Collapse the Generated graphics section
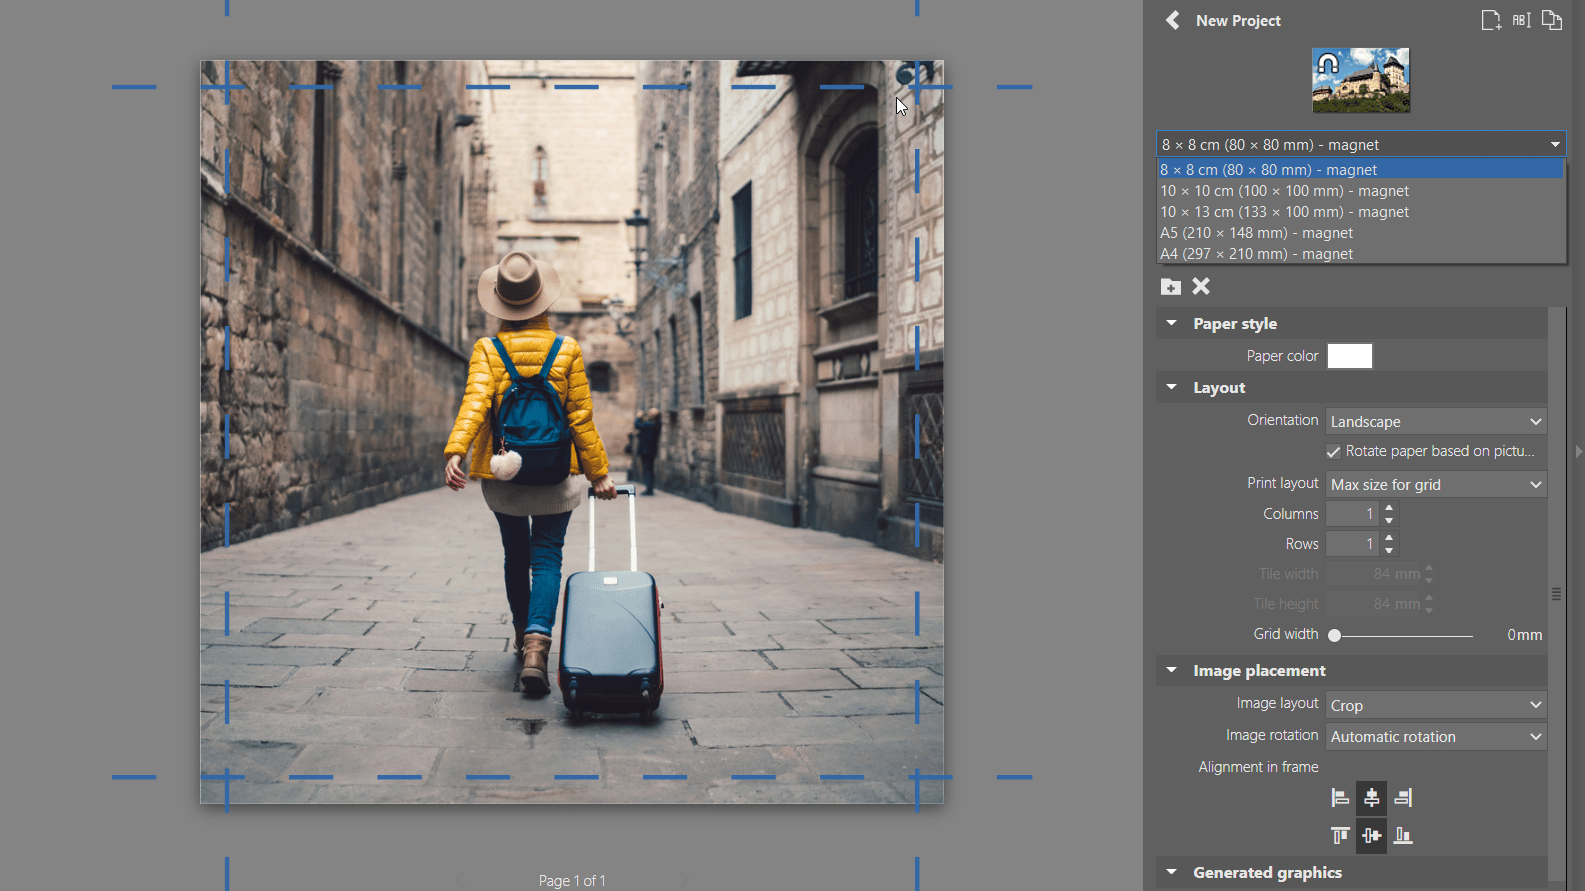The height and width of the screenshot is (891, 1585). click(1171, 872)
